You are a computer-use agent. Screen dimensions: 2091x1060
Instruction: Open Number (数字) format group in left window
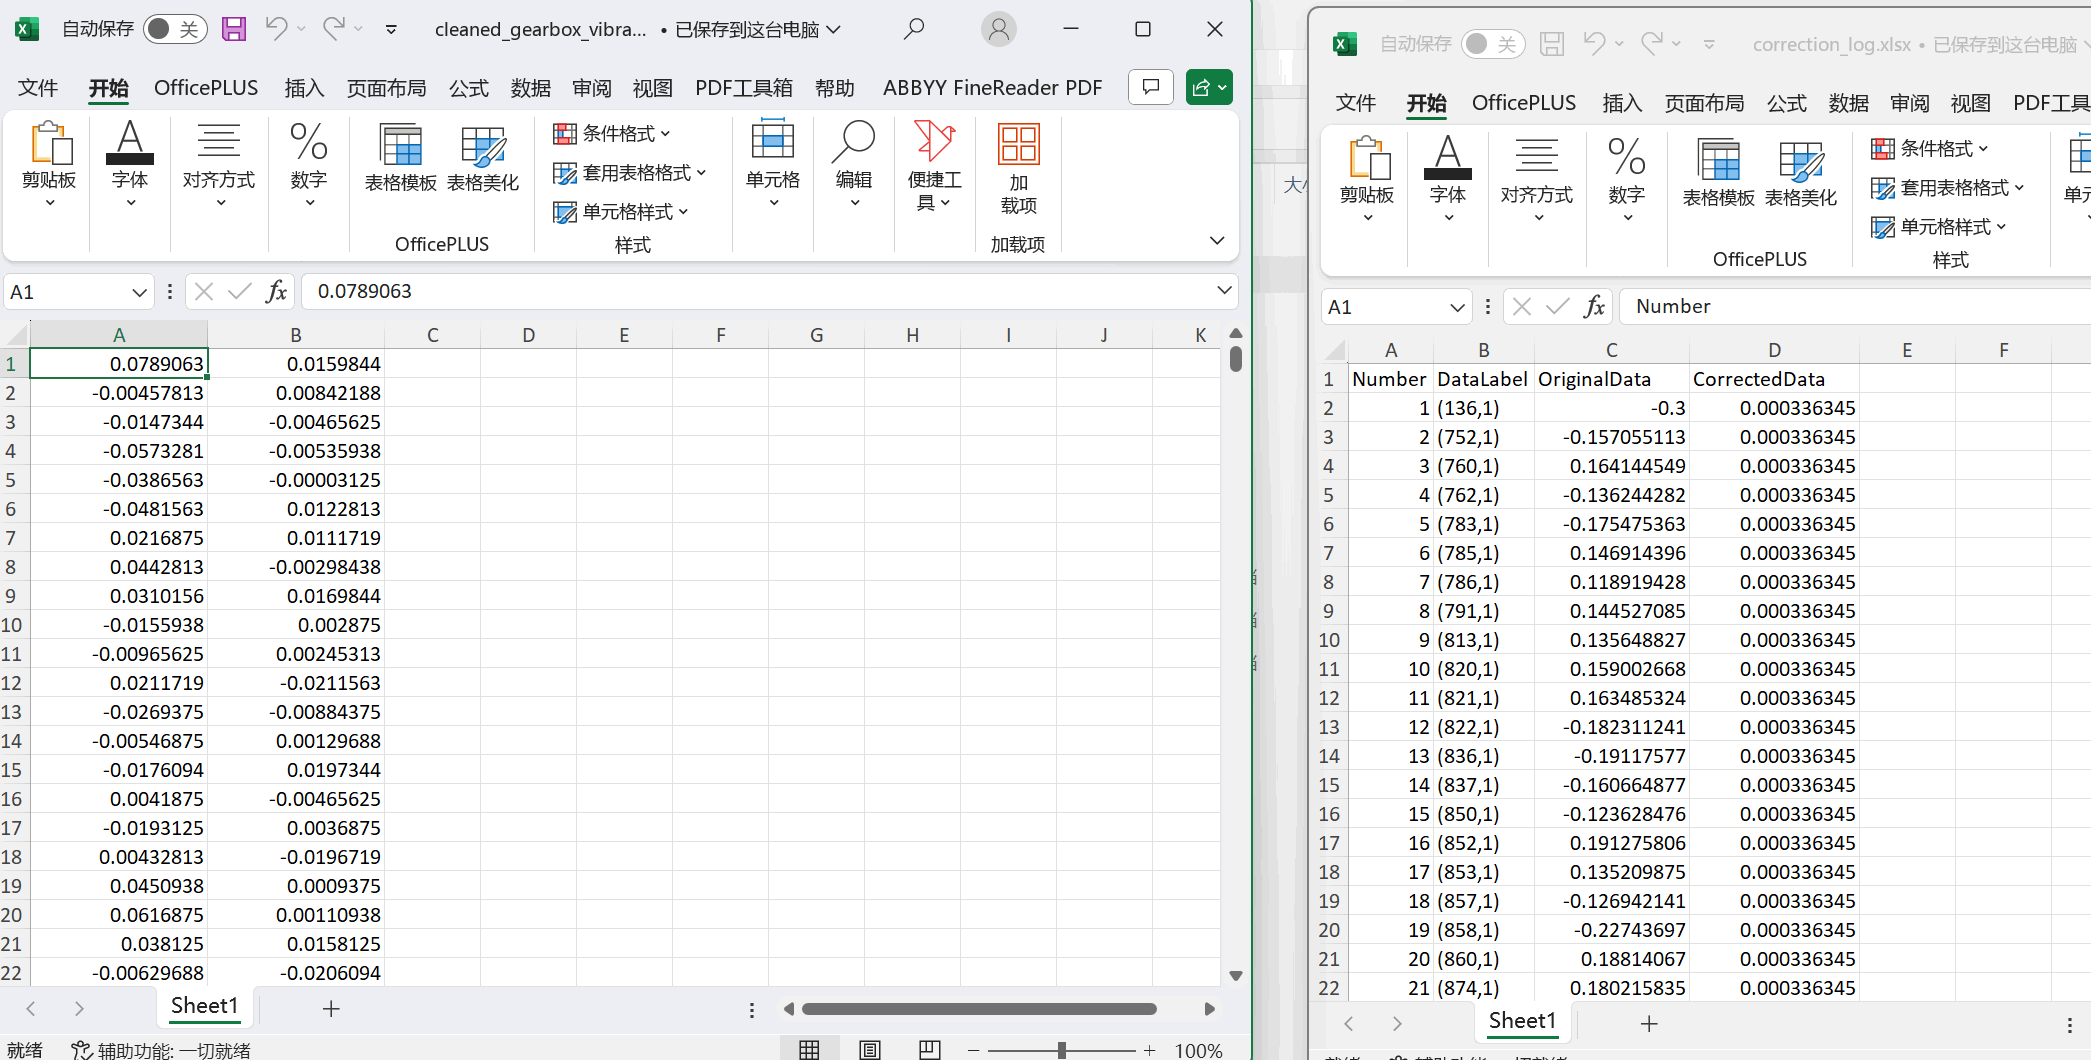pos(309,165)
